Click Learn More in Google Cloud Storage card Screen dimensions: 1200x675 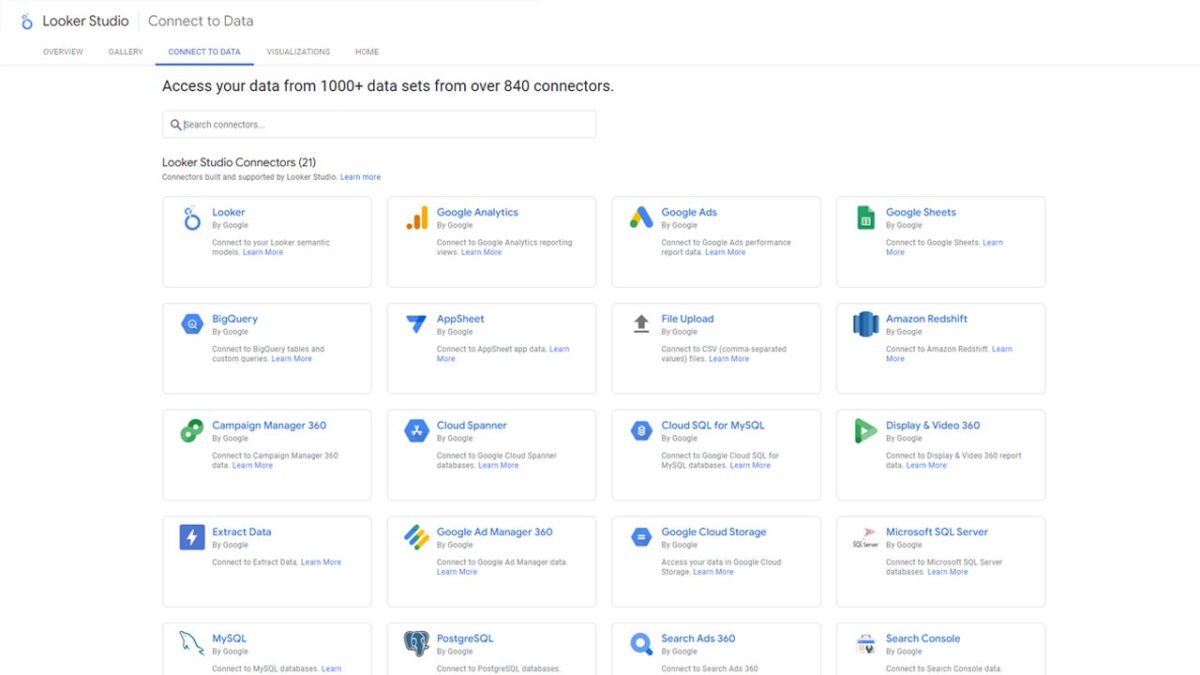tap(713, 571)
